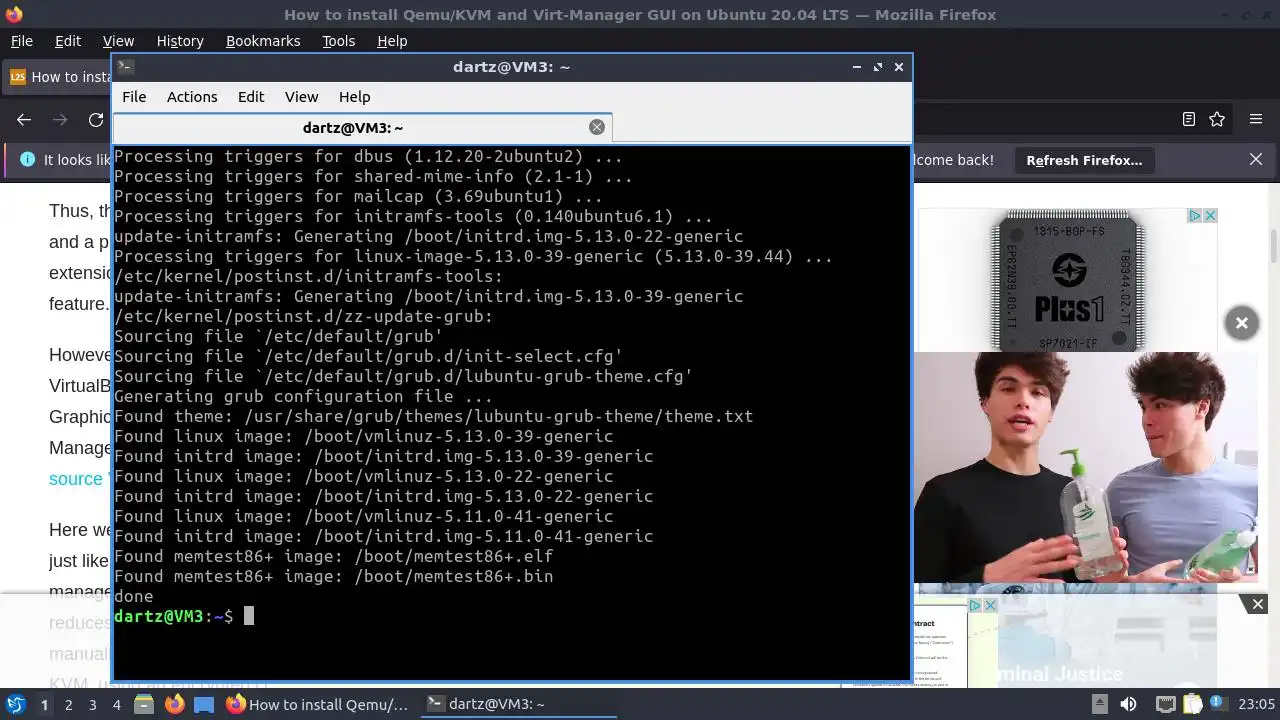Click show desktop icon in taskbar
This screenshot has height=720, width=1280.
[x=203, y=705]
